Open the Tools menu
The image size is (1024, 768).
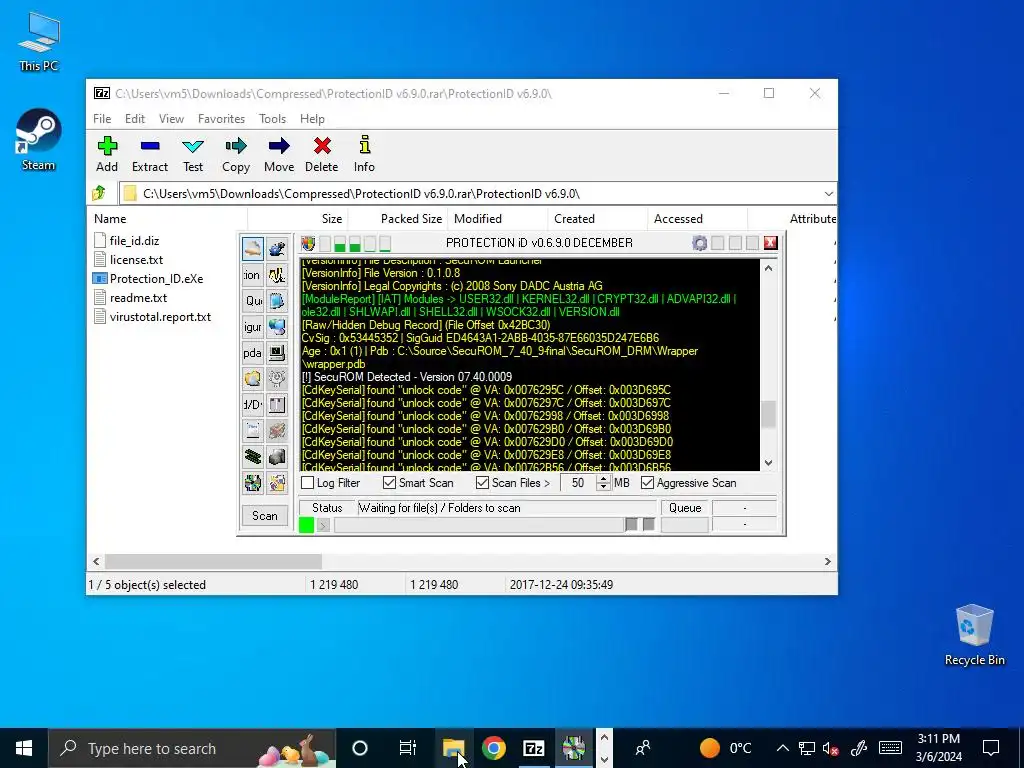tap(272, 119)
